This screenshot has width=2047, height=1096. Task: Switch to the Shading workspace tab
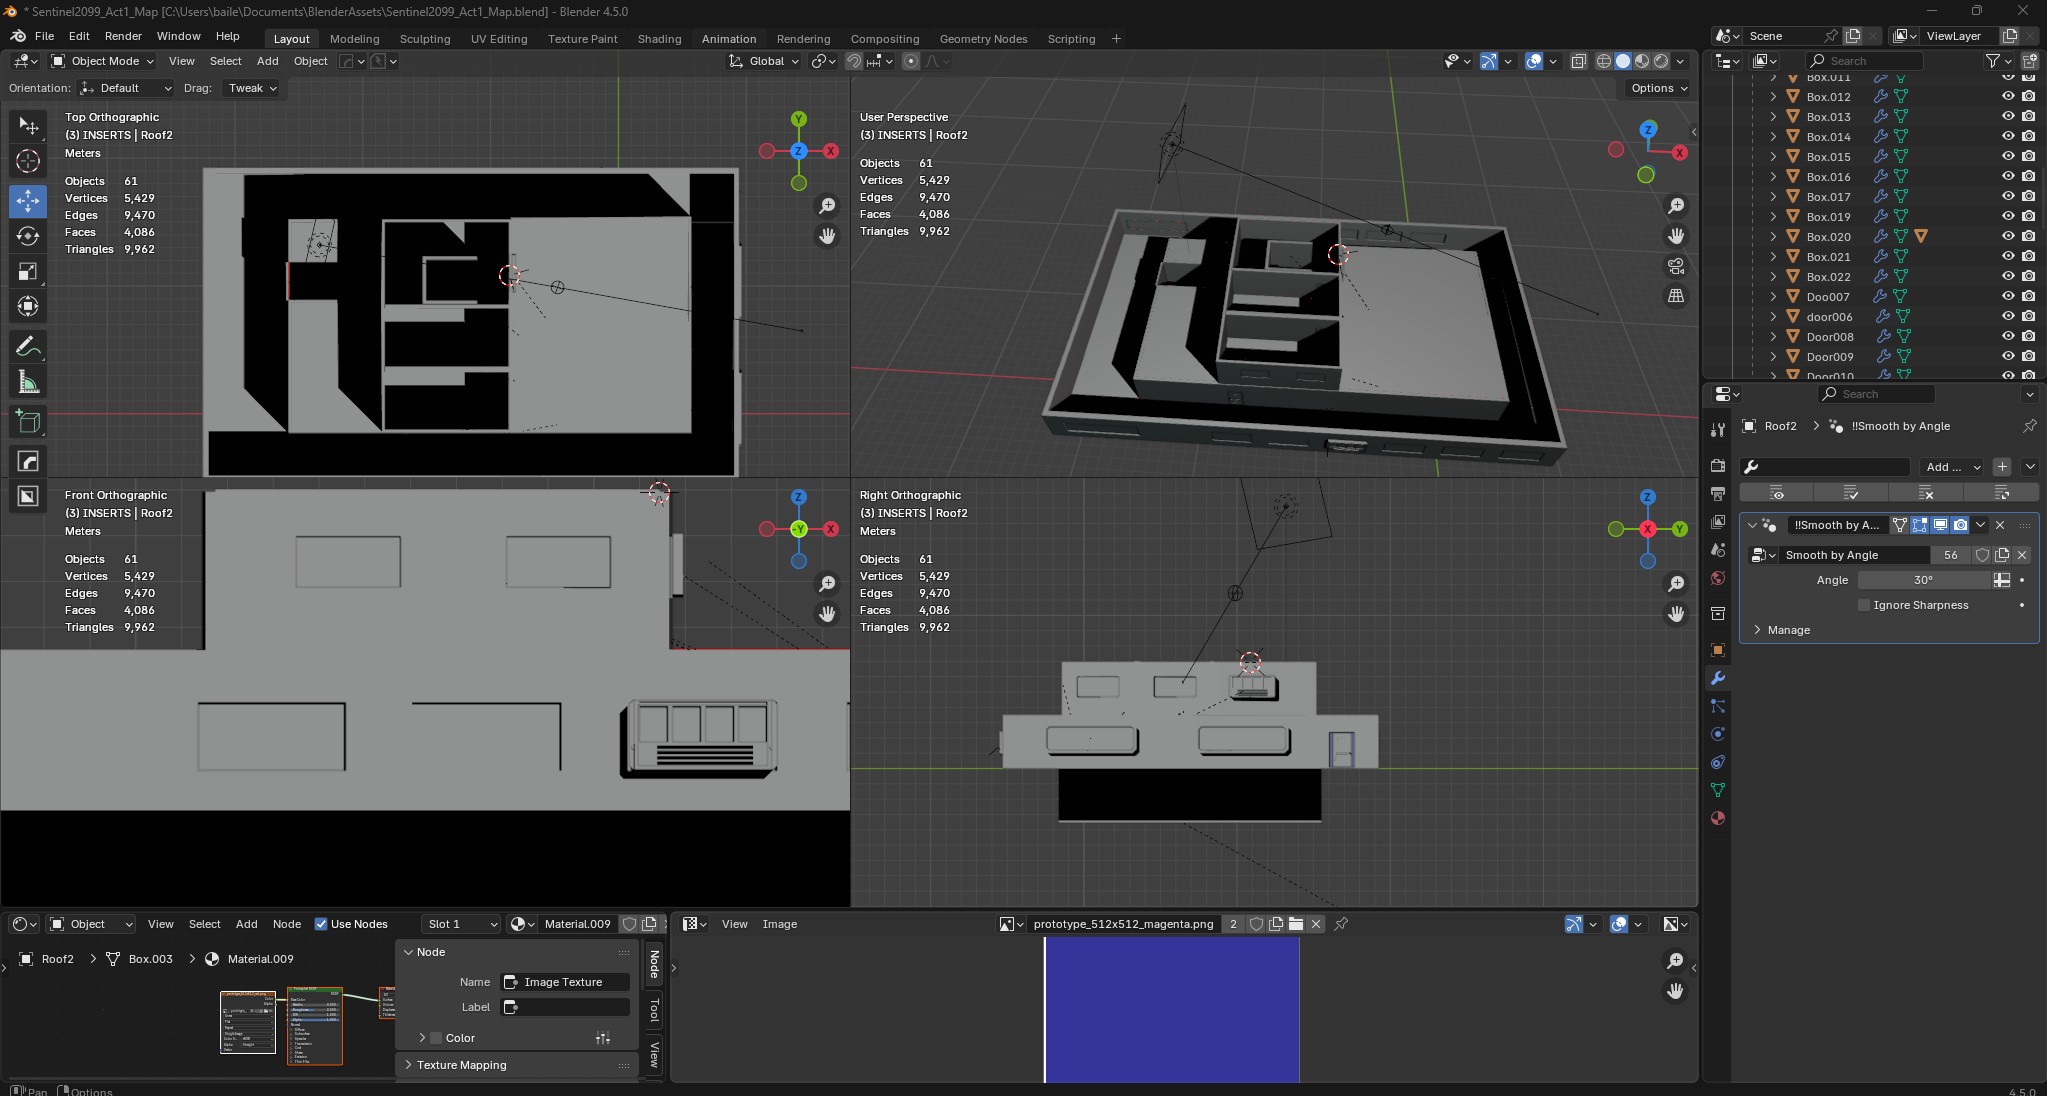point(657,39)
